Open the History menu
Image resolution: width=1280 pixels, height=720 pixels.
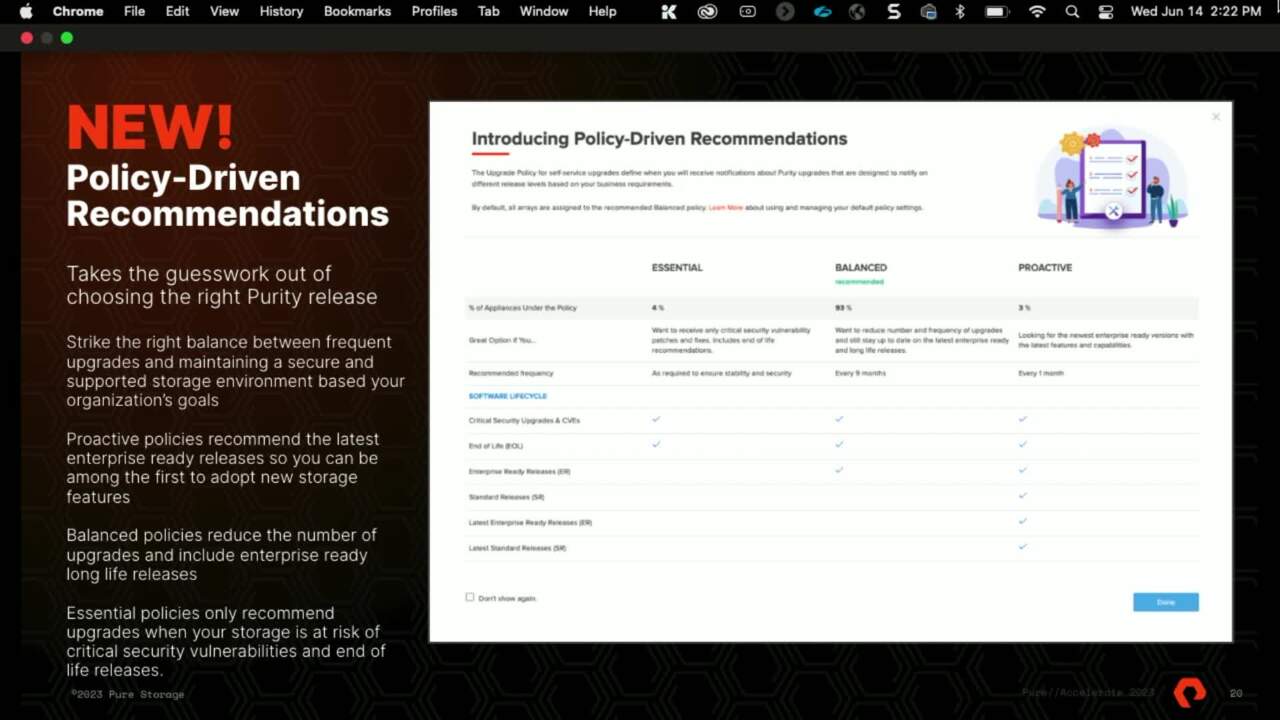[281, 11]
